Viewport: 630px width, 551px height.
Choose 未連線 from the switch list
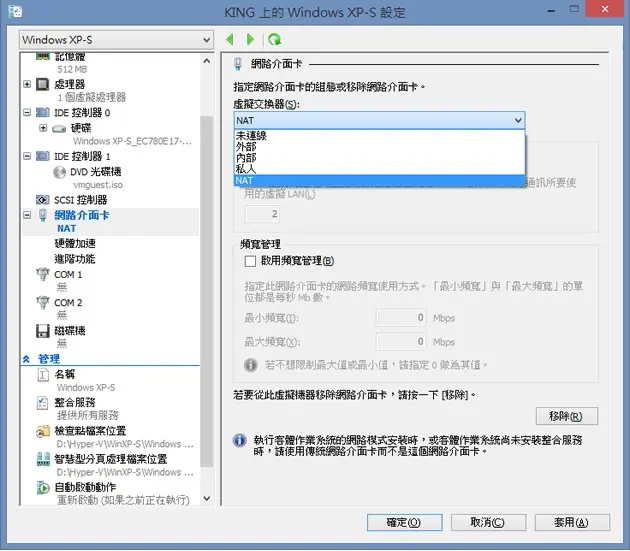point(379,136)
